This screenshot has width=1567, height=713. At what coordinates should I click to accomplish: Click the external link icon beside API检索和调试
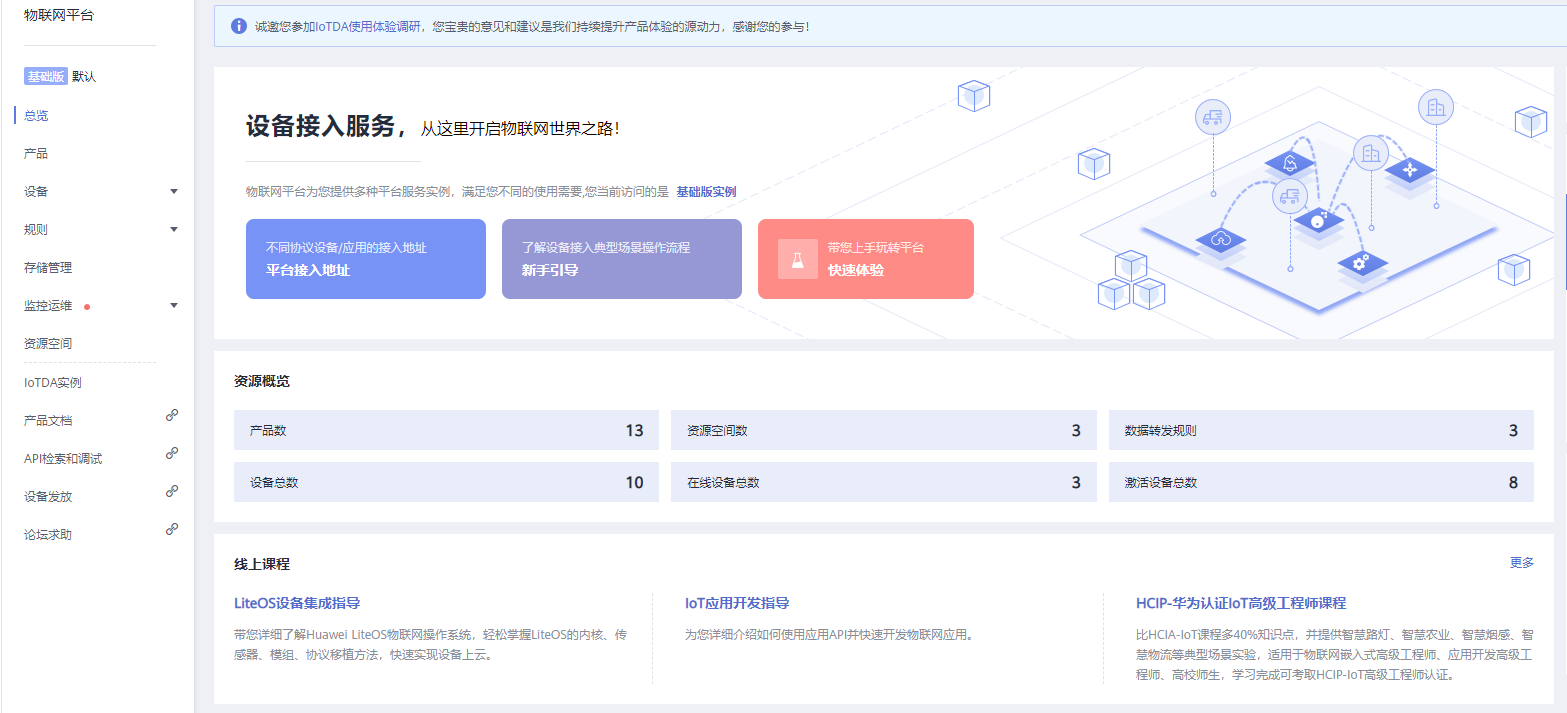(x=172, y=453)
